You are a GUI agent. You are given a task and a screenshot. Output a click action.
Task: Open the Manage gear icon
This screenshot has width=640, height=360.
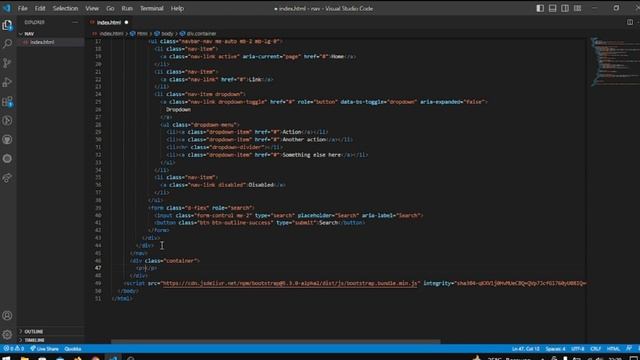(x=7, y=335)
